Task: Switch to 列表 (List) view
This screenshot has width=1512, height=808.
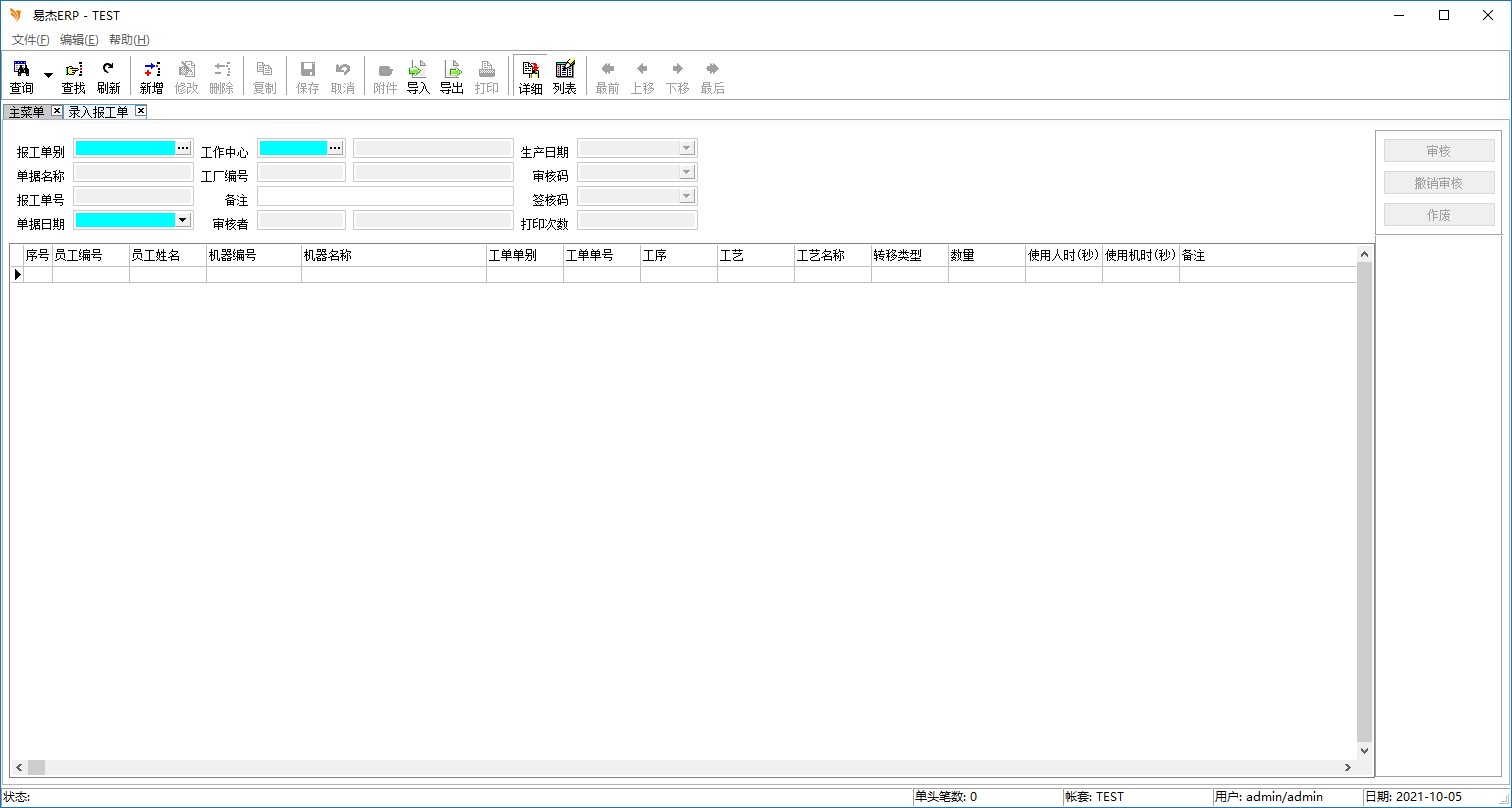Action: click(x=565, y=76)
